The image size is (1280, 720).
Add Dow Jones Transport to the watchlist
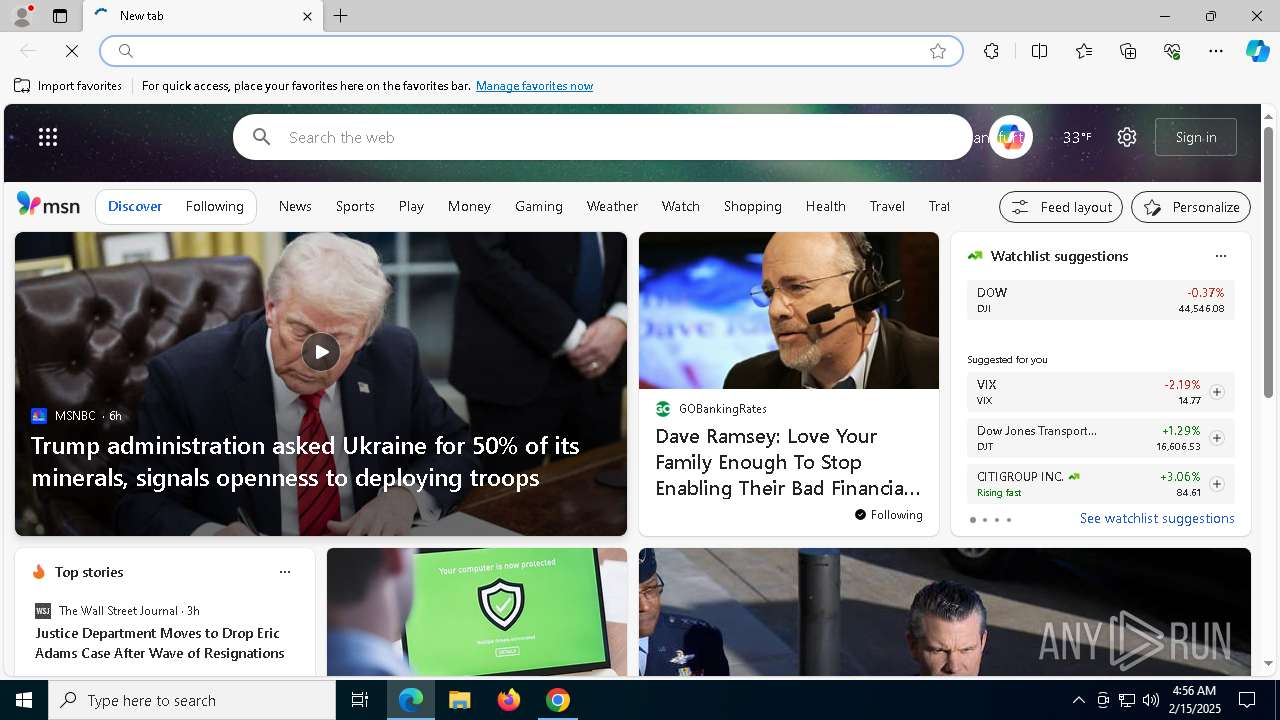(1217, 438)
